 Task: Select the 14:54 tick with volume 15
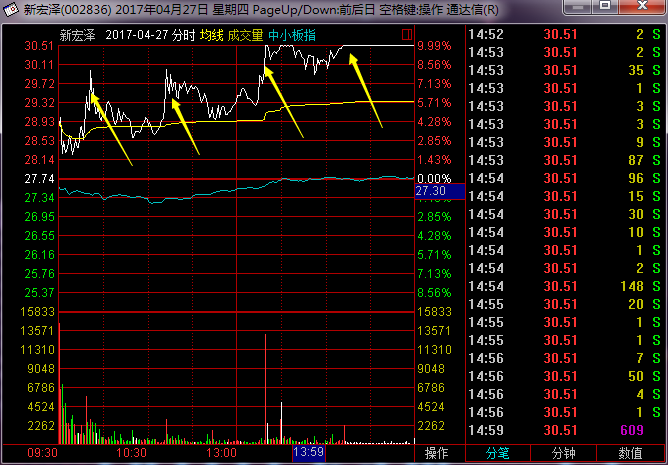565,196
